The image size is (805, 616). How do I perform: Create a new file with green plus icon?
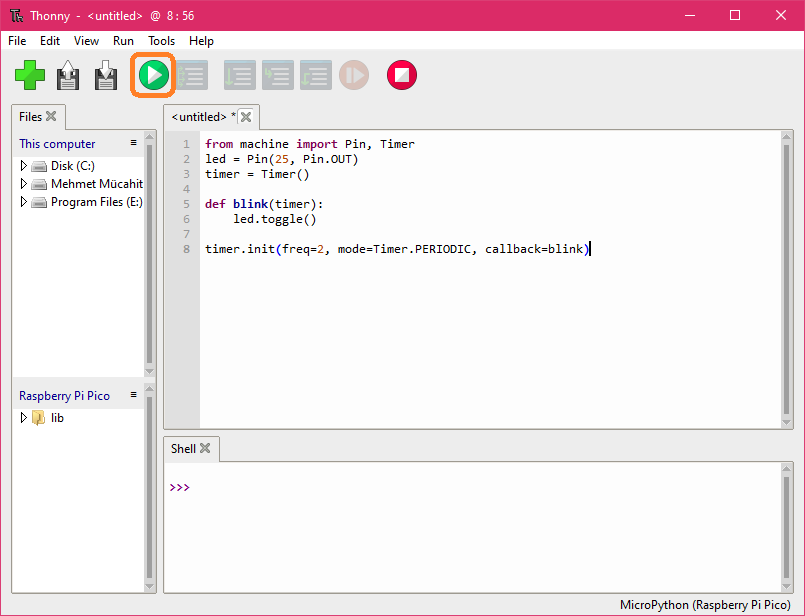[x=30, y=75]
